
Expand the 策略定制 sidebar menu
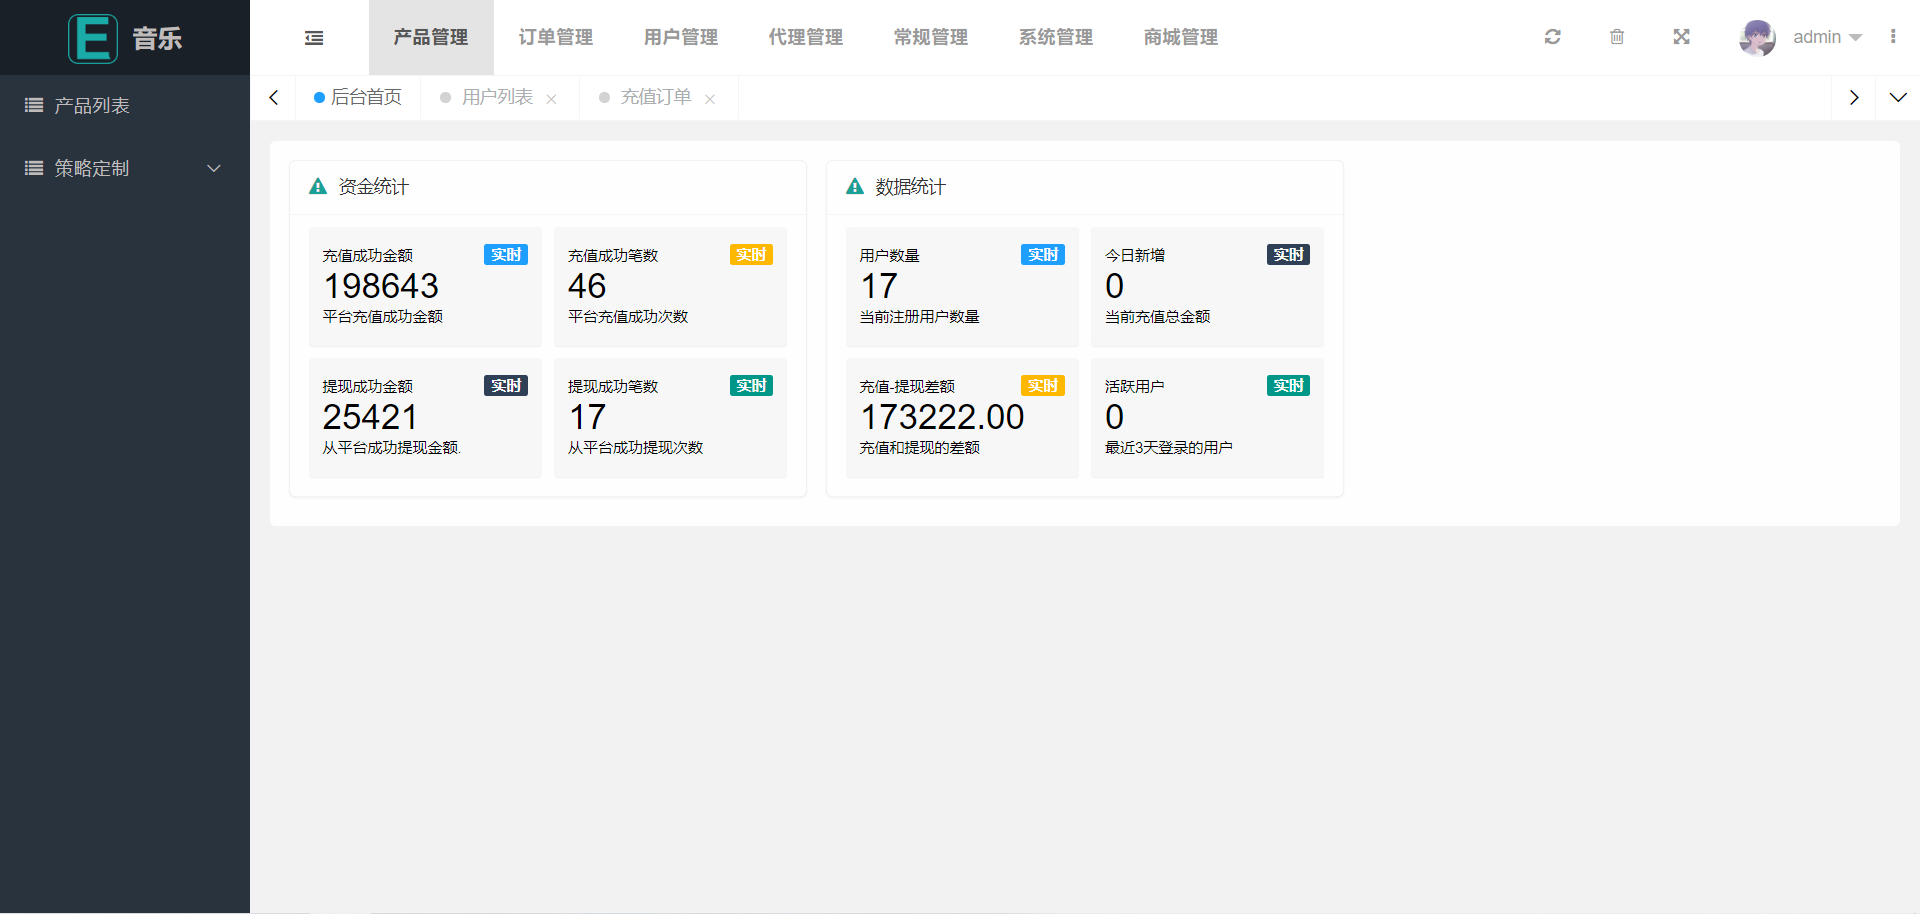(125, 168)
